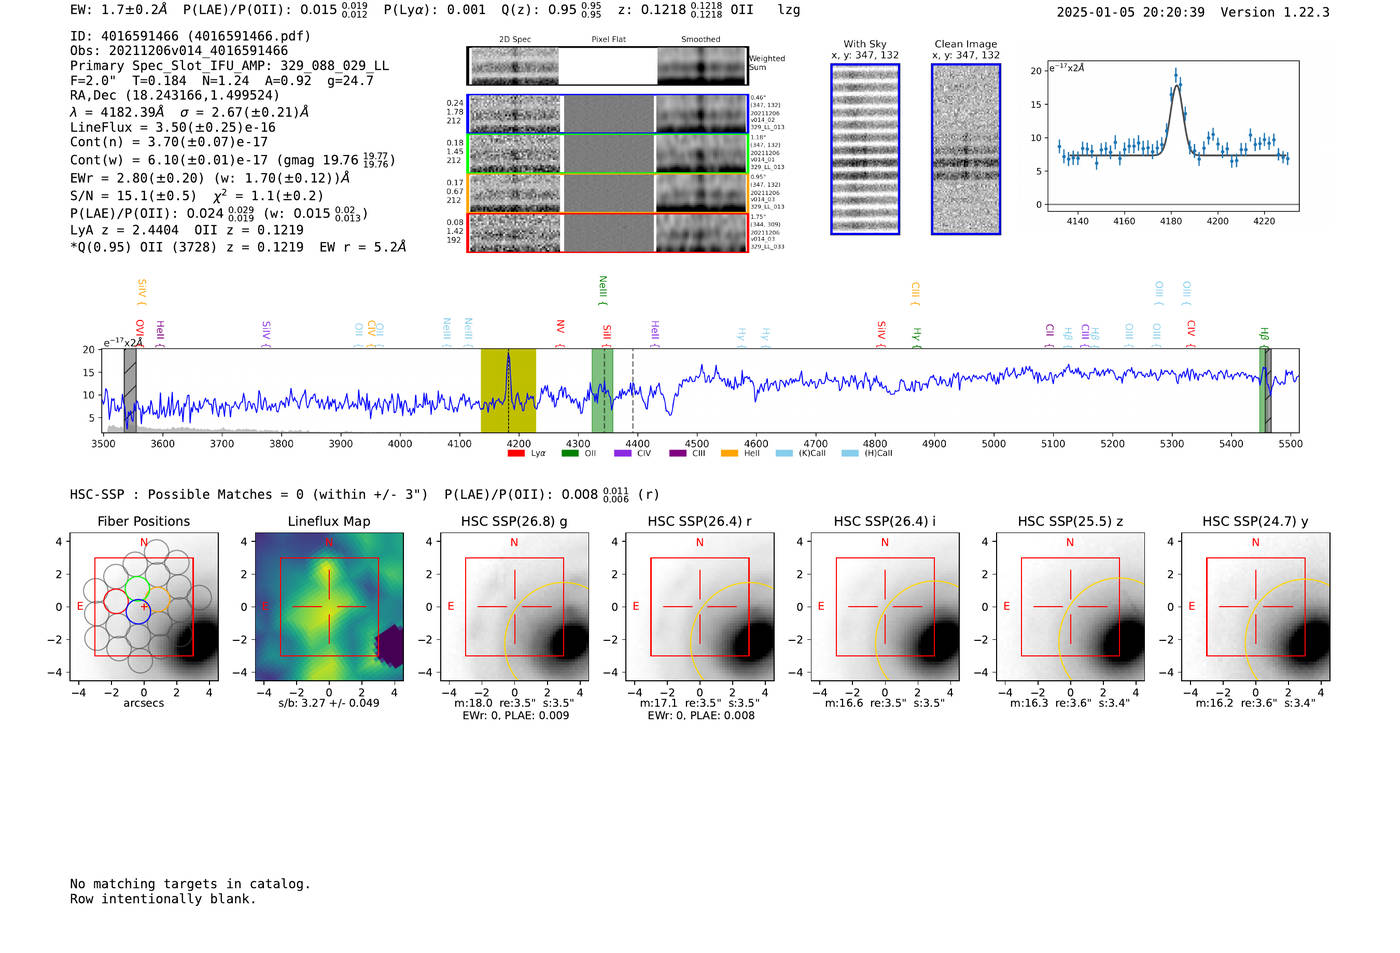Image resolution: width=1400 pixels, height=953 pixels.
Task: Click the orange CIII label above spectrum
Action: click(x=914, y=292)
